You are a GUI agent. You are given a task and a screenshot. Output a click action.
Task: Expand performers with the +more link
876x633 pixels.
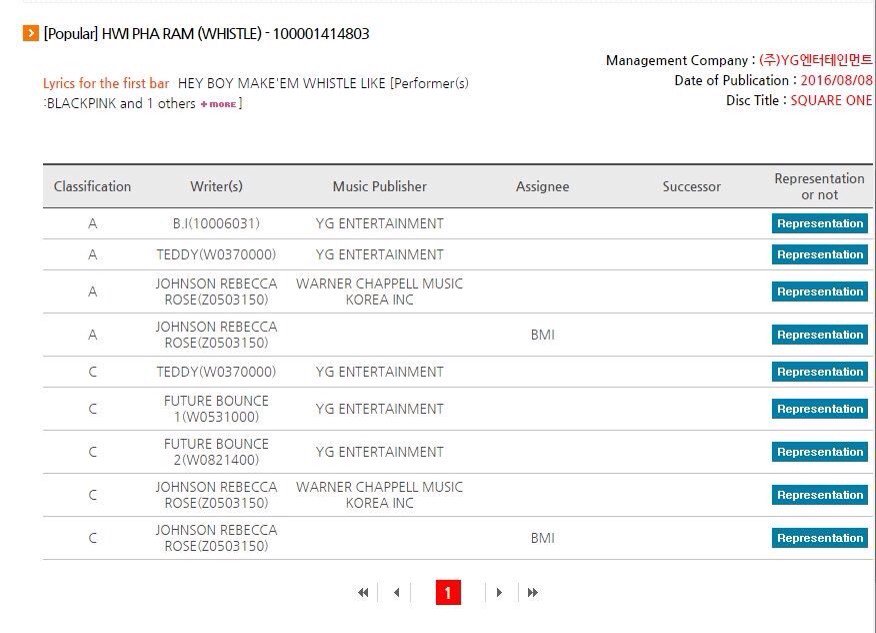[218, 104]
